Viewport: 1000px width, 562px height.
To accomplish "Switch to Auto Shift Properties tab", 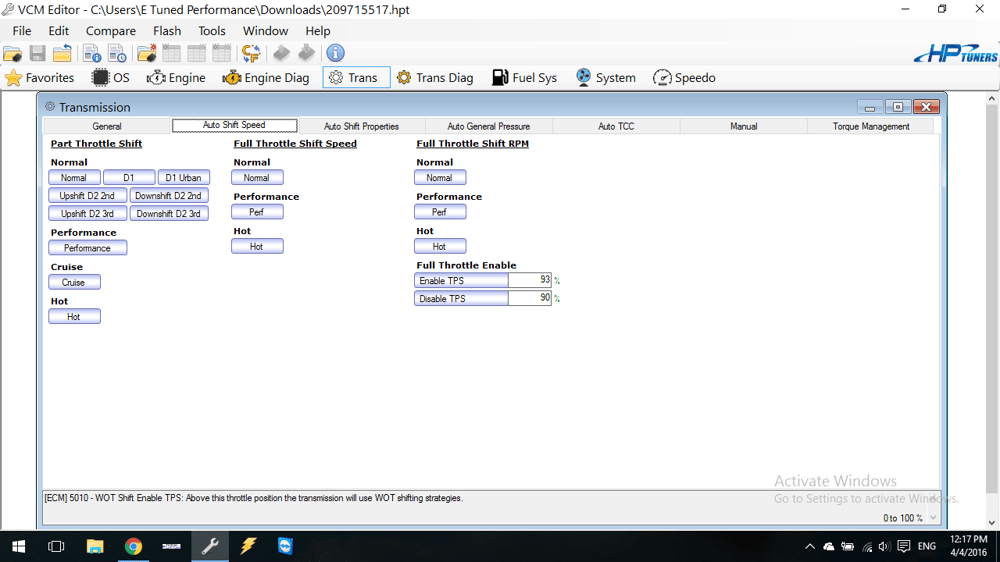I will tap(361, 126).
